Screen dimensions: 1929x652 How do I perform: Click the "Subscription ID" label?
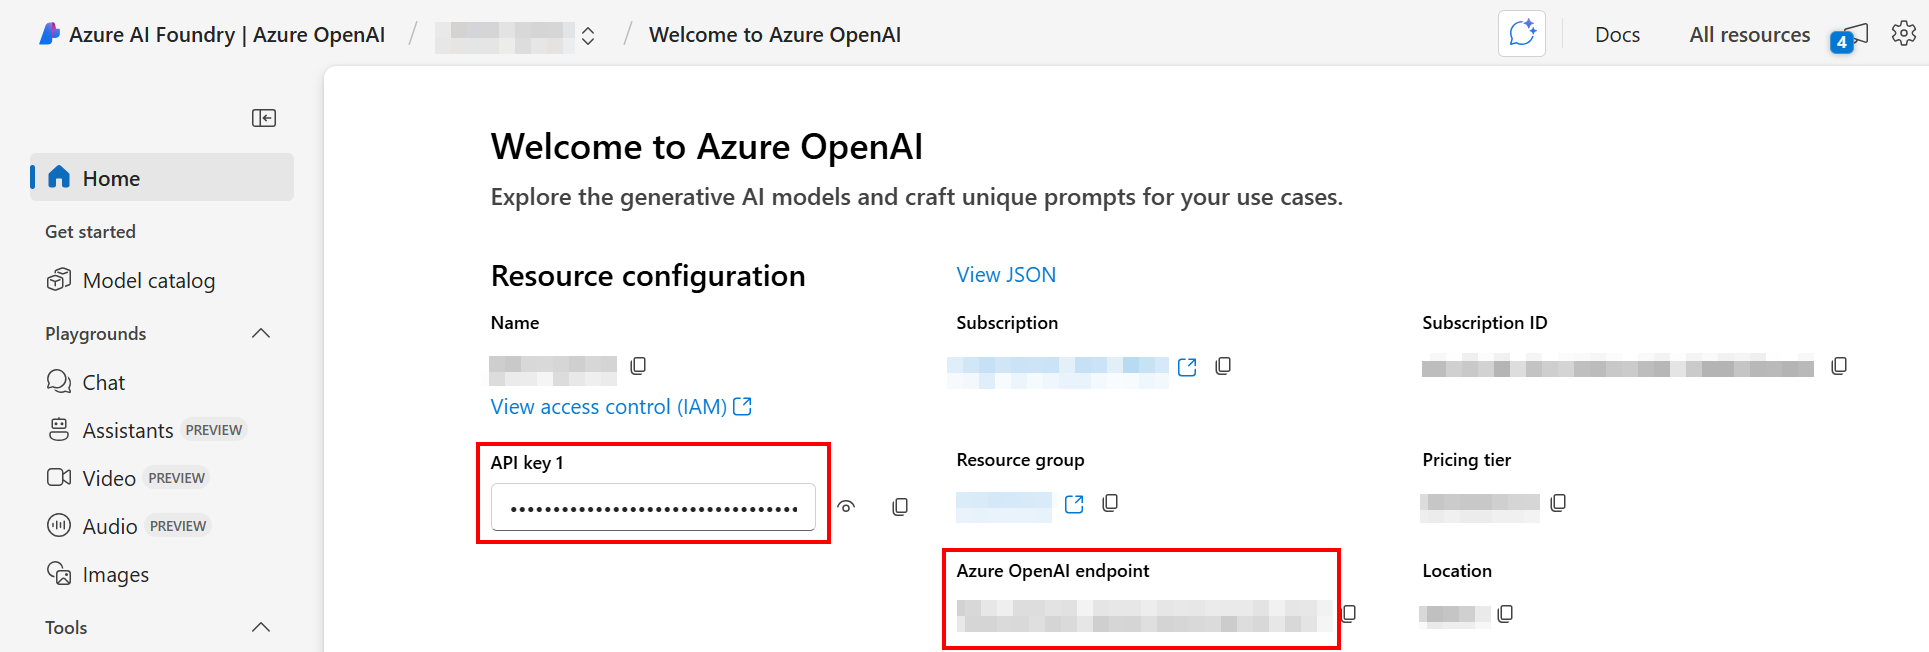pos(1485,323)
